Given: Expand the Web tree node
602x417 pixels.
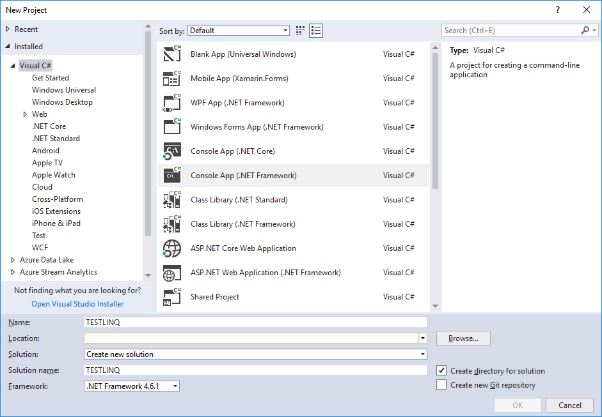Looking at the screenshot, I should tap(25, 114).
